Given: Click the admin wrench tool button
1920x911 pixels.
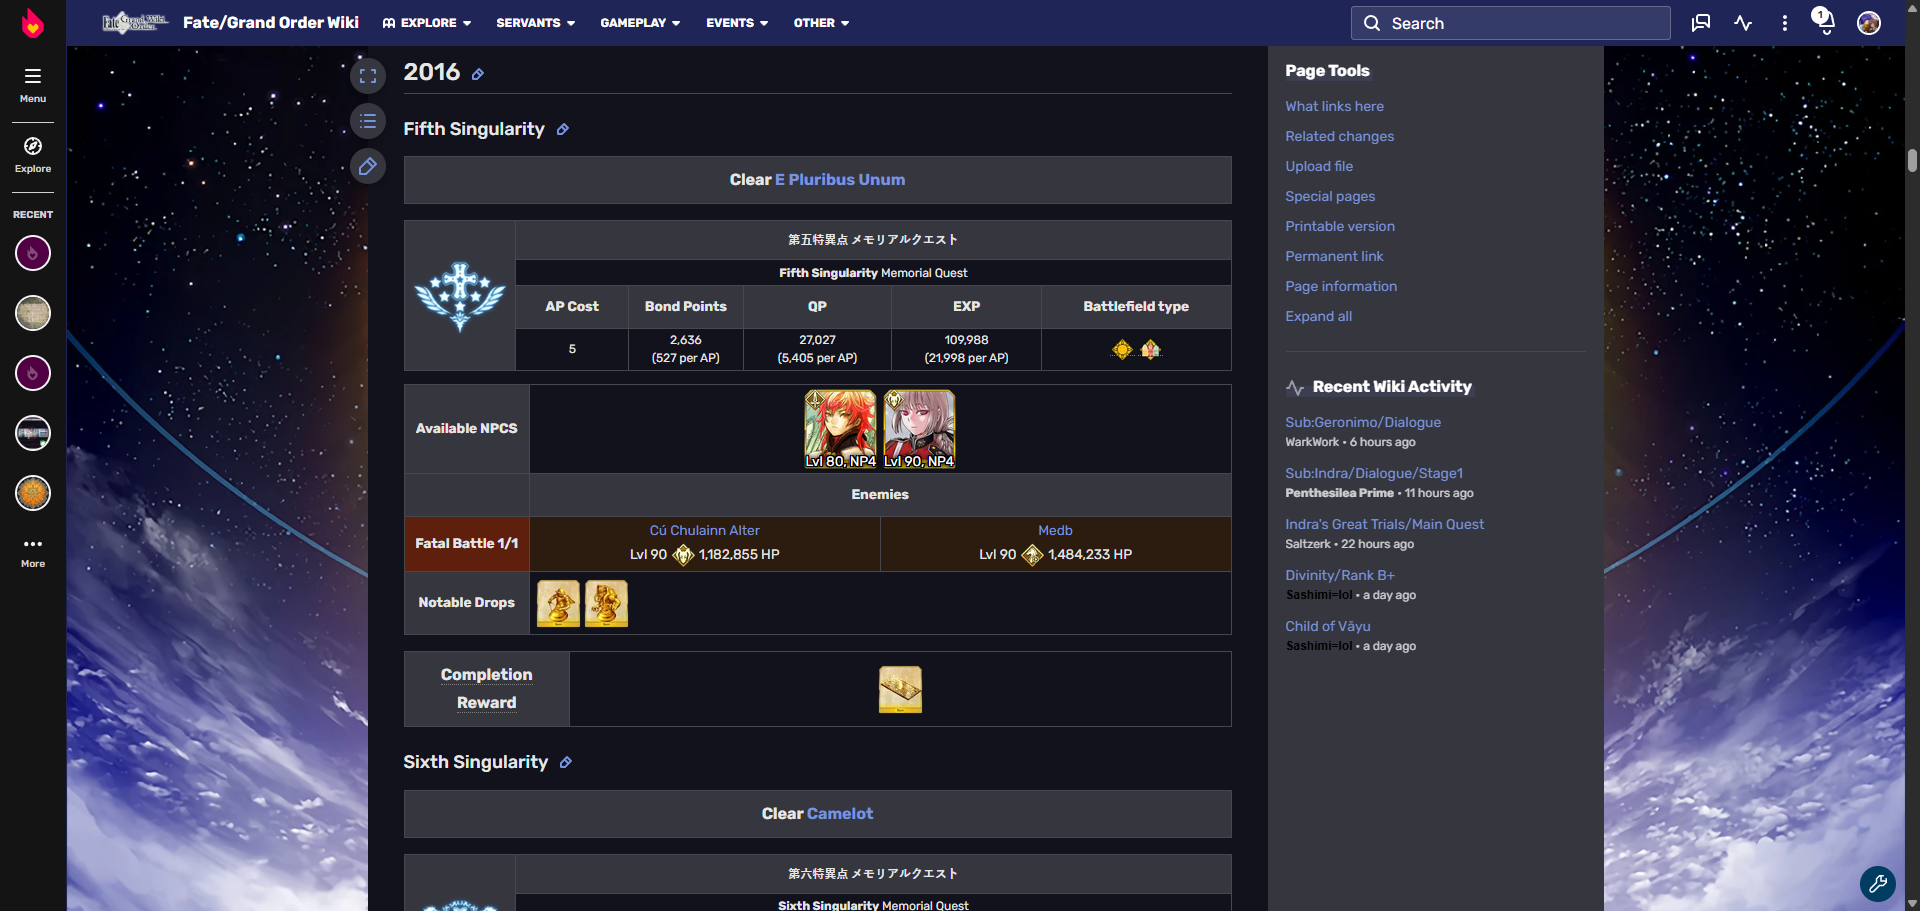Looking at the screenshot, I should [1878, 883].
